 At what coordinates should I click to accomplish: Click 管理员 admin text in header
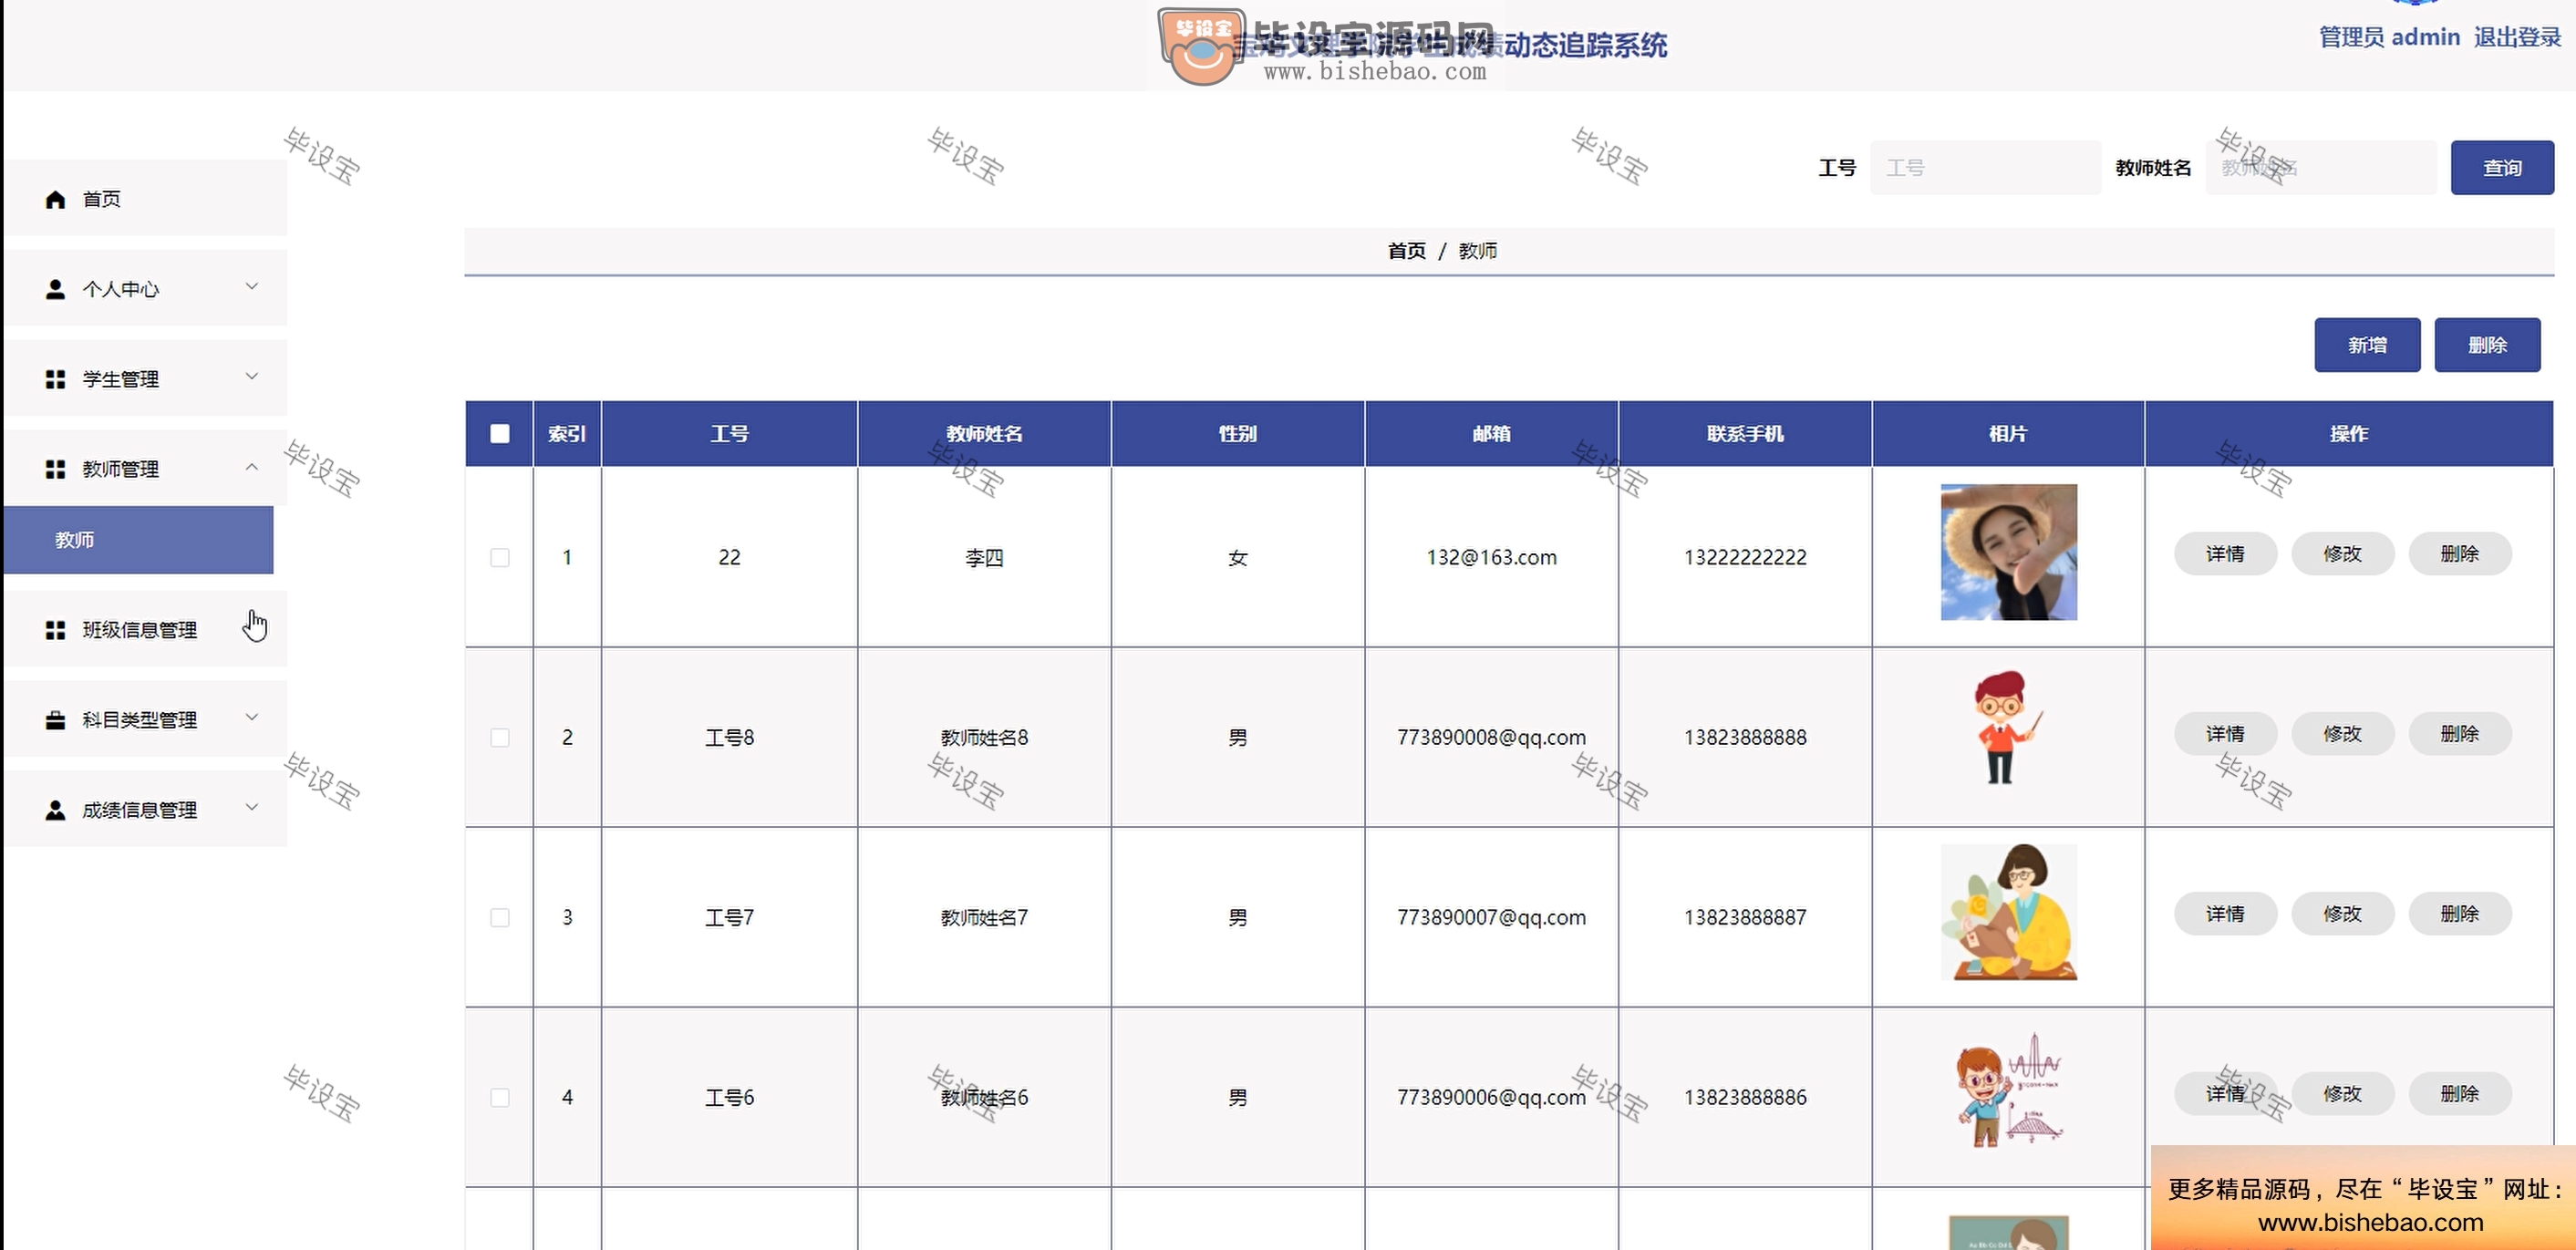[x=2389, y=37]
